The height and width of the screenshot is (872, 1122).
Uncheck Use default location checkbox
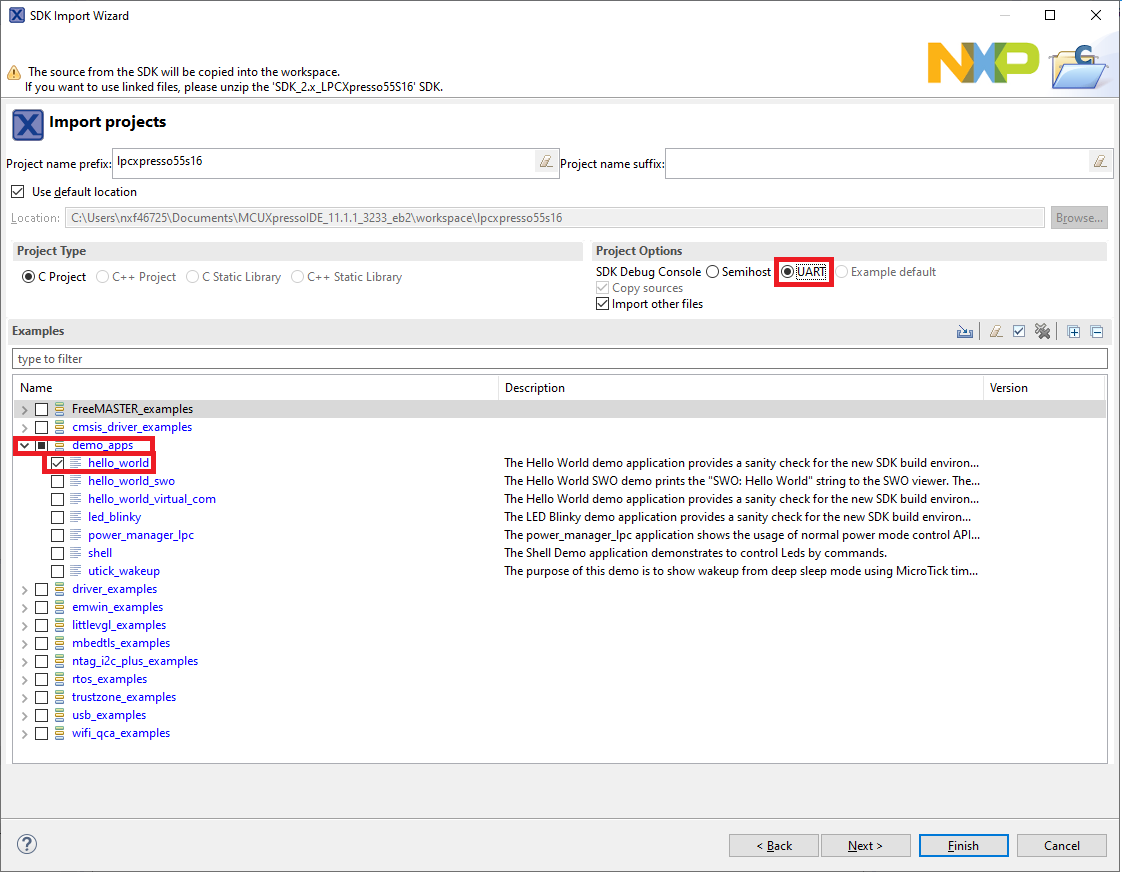[x=18, y=192]
